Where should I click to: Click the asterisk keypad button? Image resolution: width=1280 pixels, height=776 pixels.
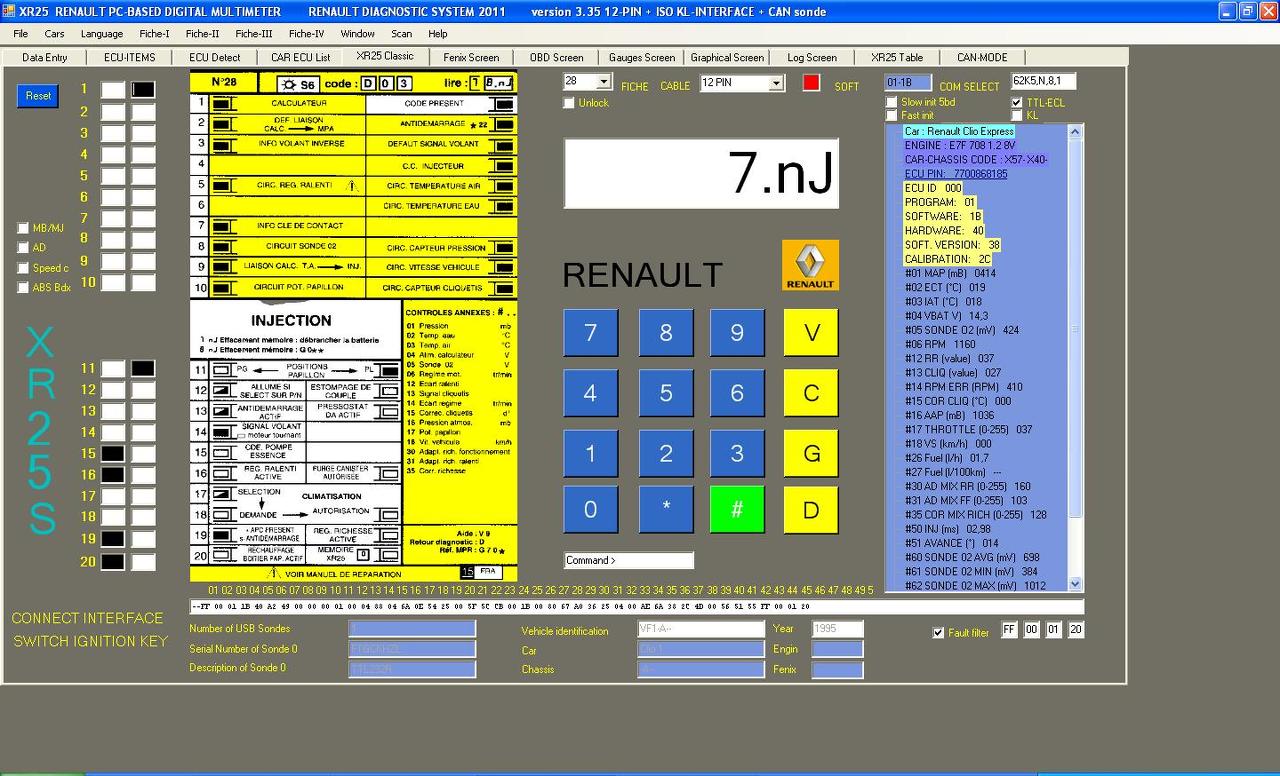coord(666,509)
